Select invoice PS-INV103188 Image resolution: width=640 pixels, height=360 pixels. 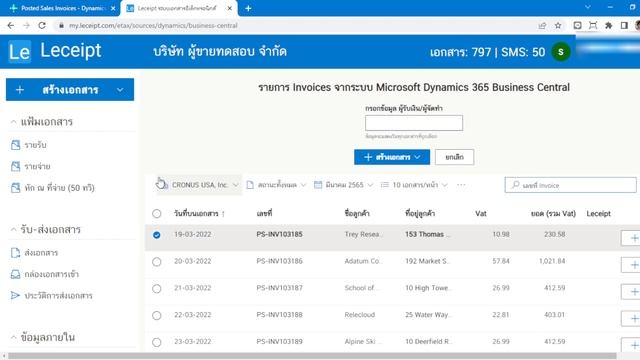click(157, 315)
